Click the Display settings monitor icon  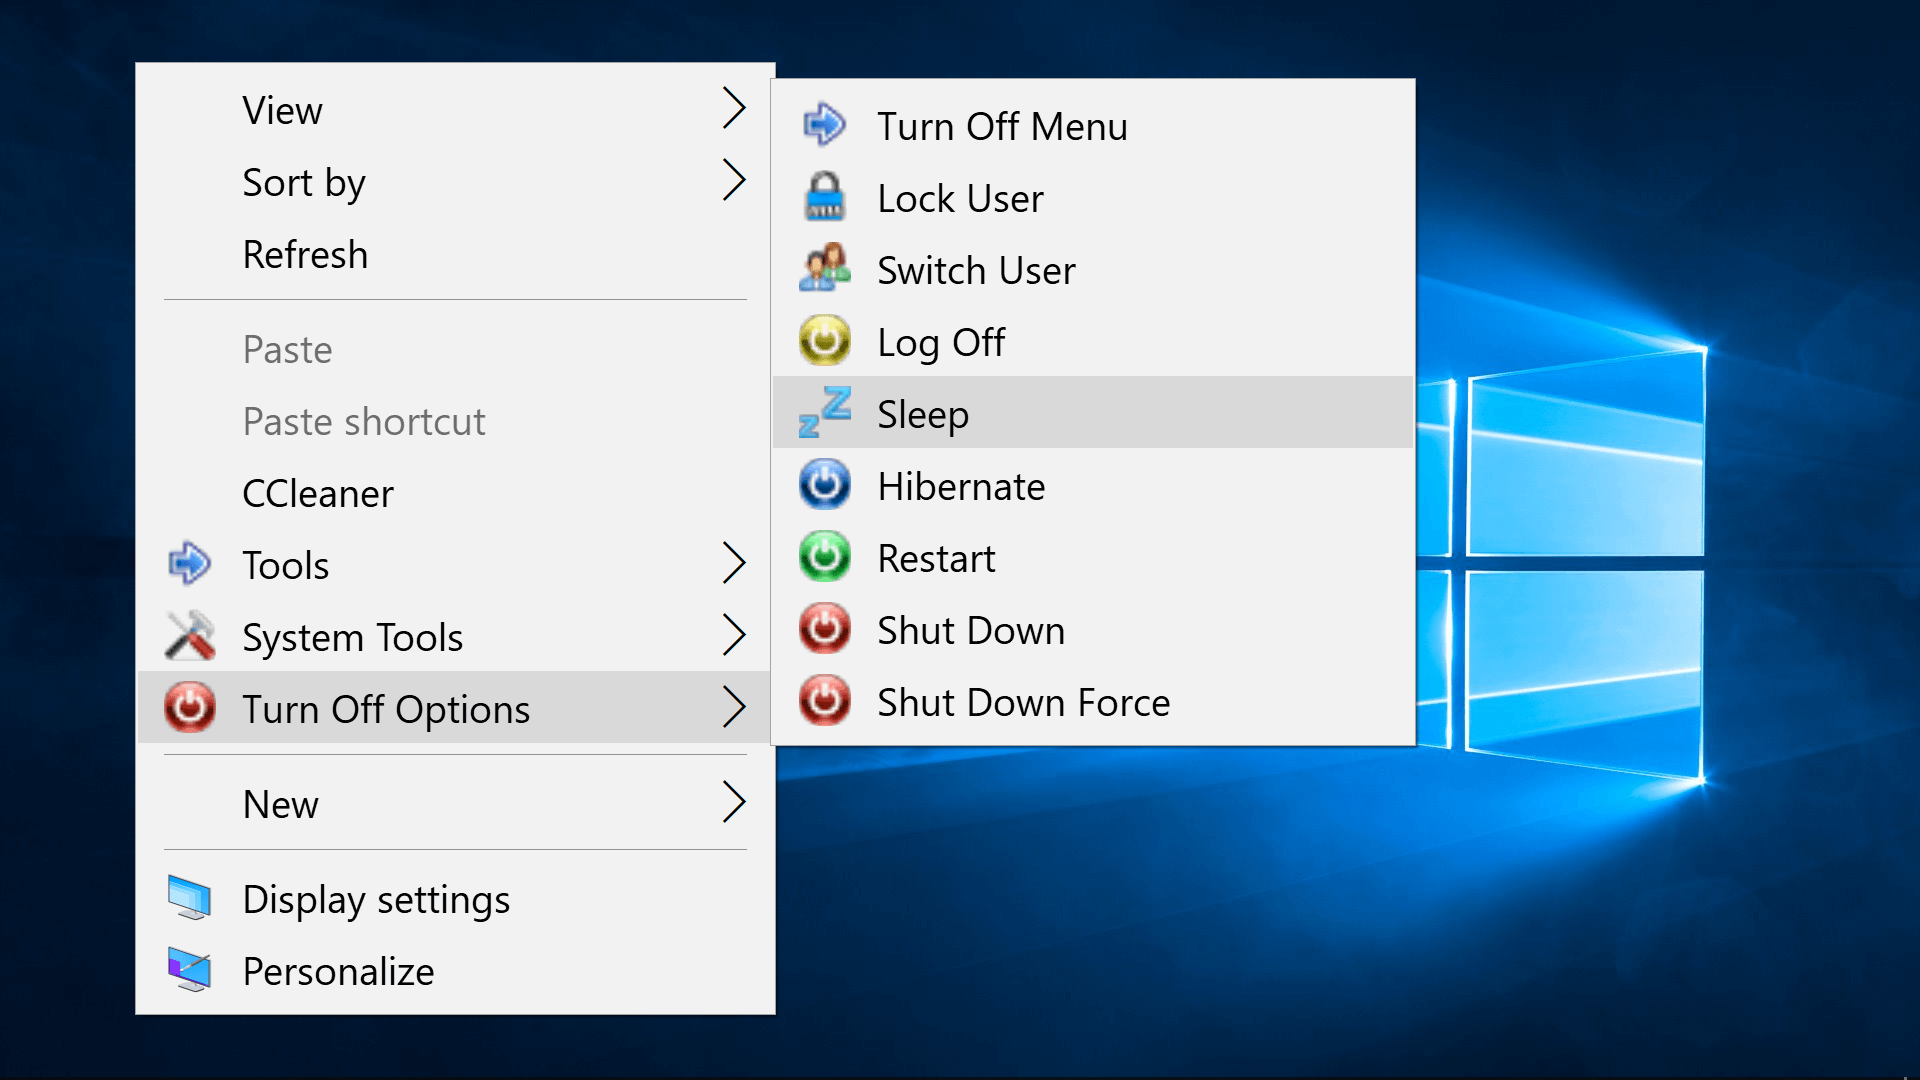pos(190,898)
